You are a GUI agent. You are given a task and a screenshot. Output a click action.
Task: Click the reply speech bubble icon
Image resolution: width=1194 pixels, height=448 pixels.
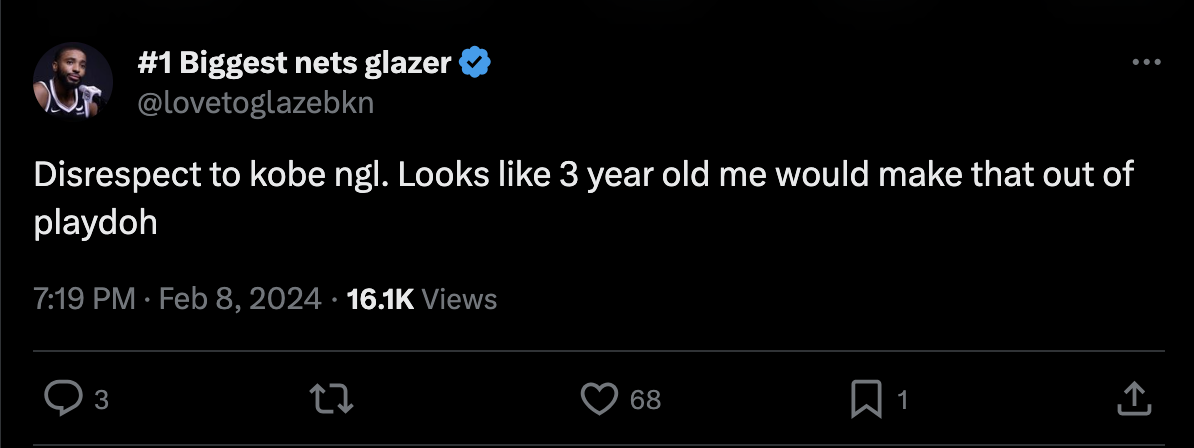click(x=64, y=400)
